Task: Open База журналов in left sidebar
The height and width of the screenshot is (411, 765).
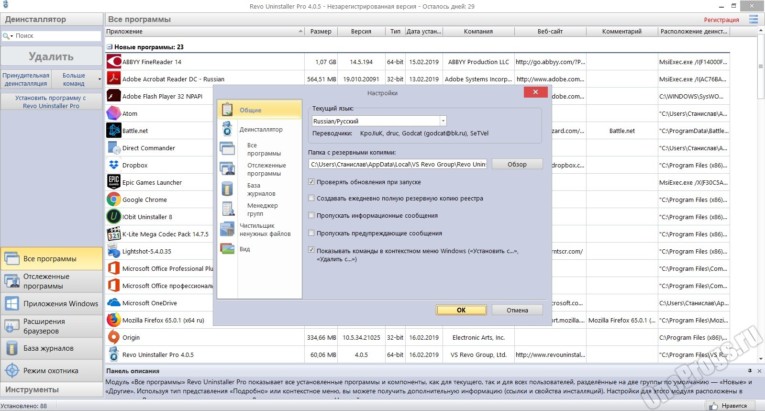Action: click(51, 349)
